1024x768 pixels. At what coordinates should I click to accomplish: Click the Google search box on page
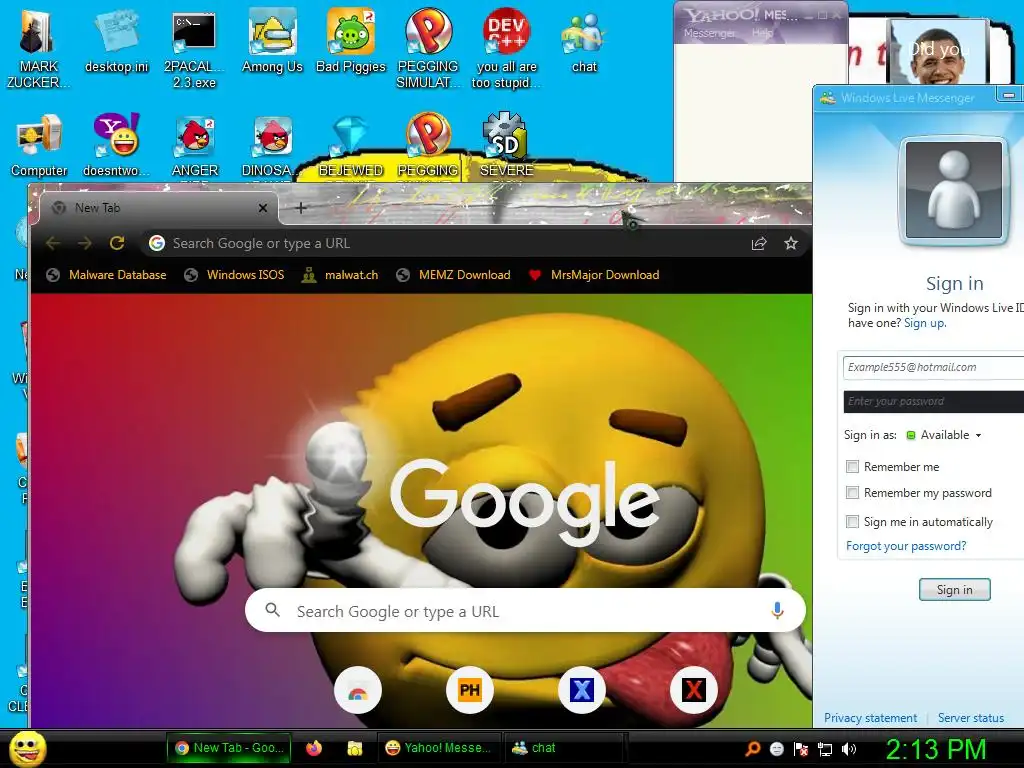tap(525, 611)
